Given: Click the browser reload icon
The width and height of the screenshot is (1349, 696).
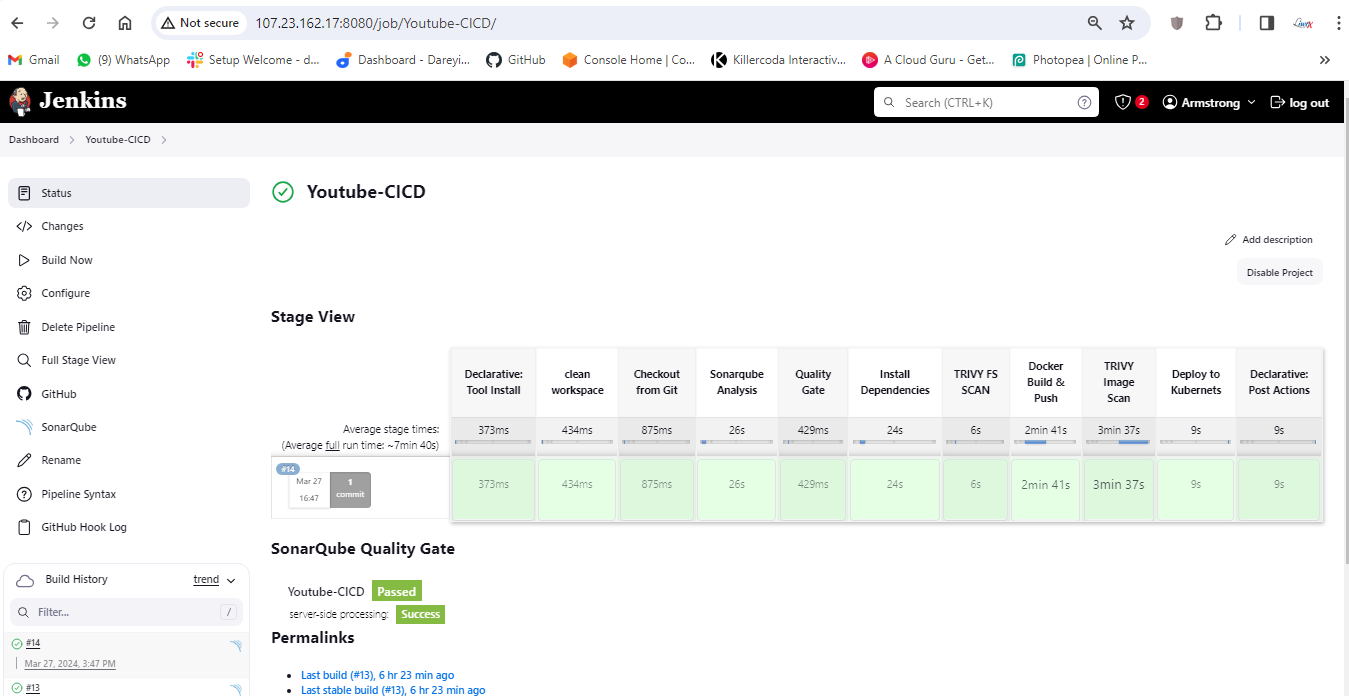Looking at the screenshot, I should point(89,23).
